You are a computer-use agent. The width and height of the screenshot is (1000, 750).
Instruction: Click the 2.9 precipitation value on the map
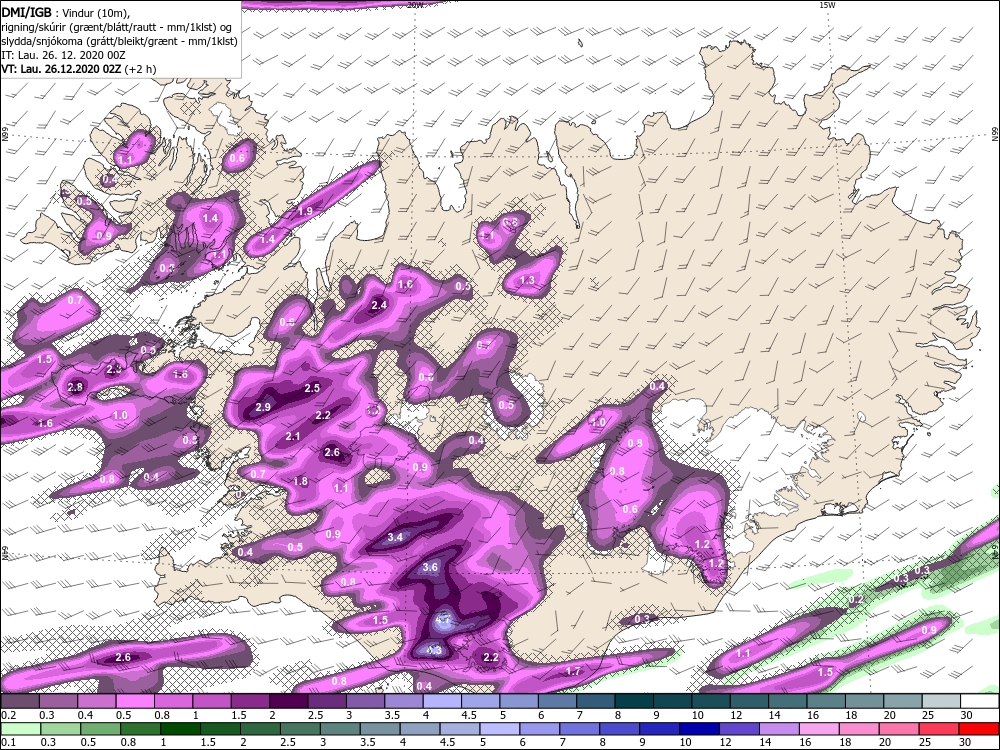[x=263, y=407]
